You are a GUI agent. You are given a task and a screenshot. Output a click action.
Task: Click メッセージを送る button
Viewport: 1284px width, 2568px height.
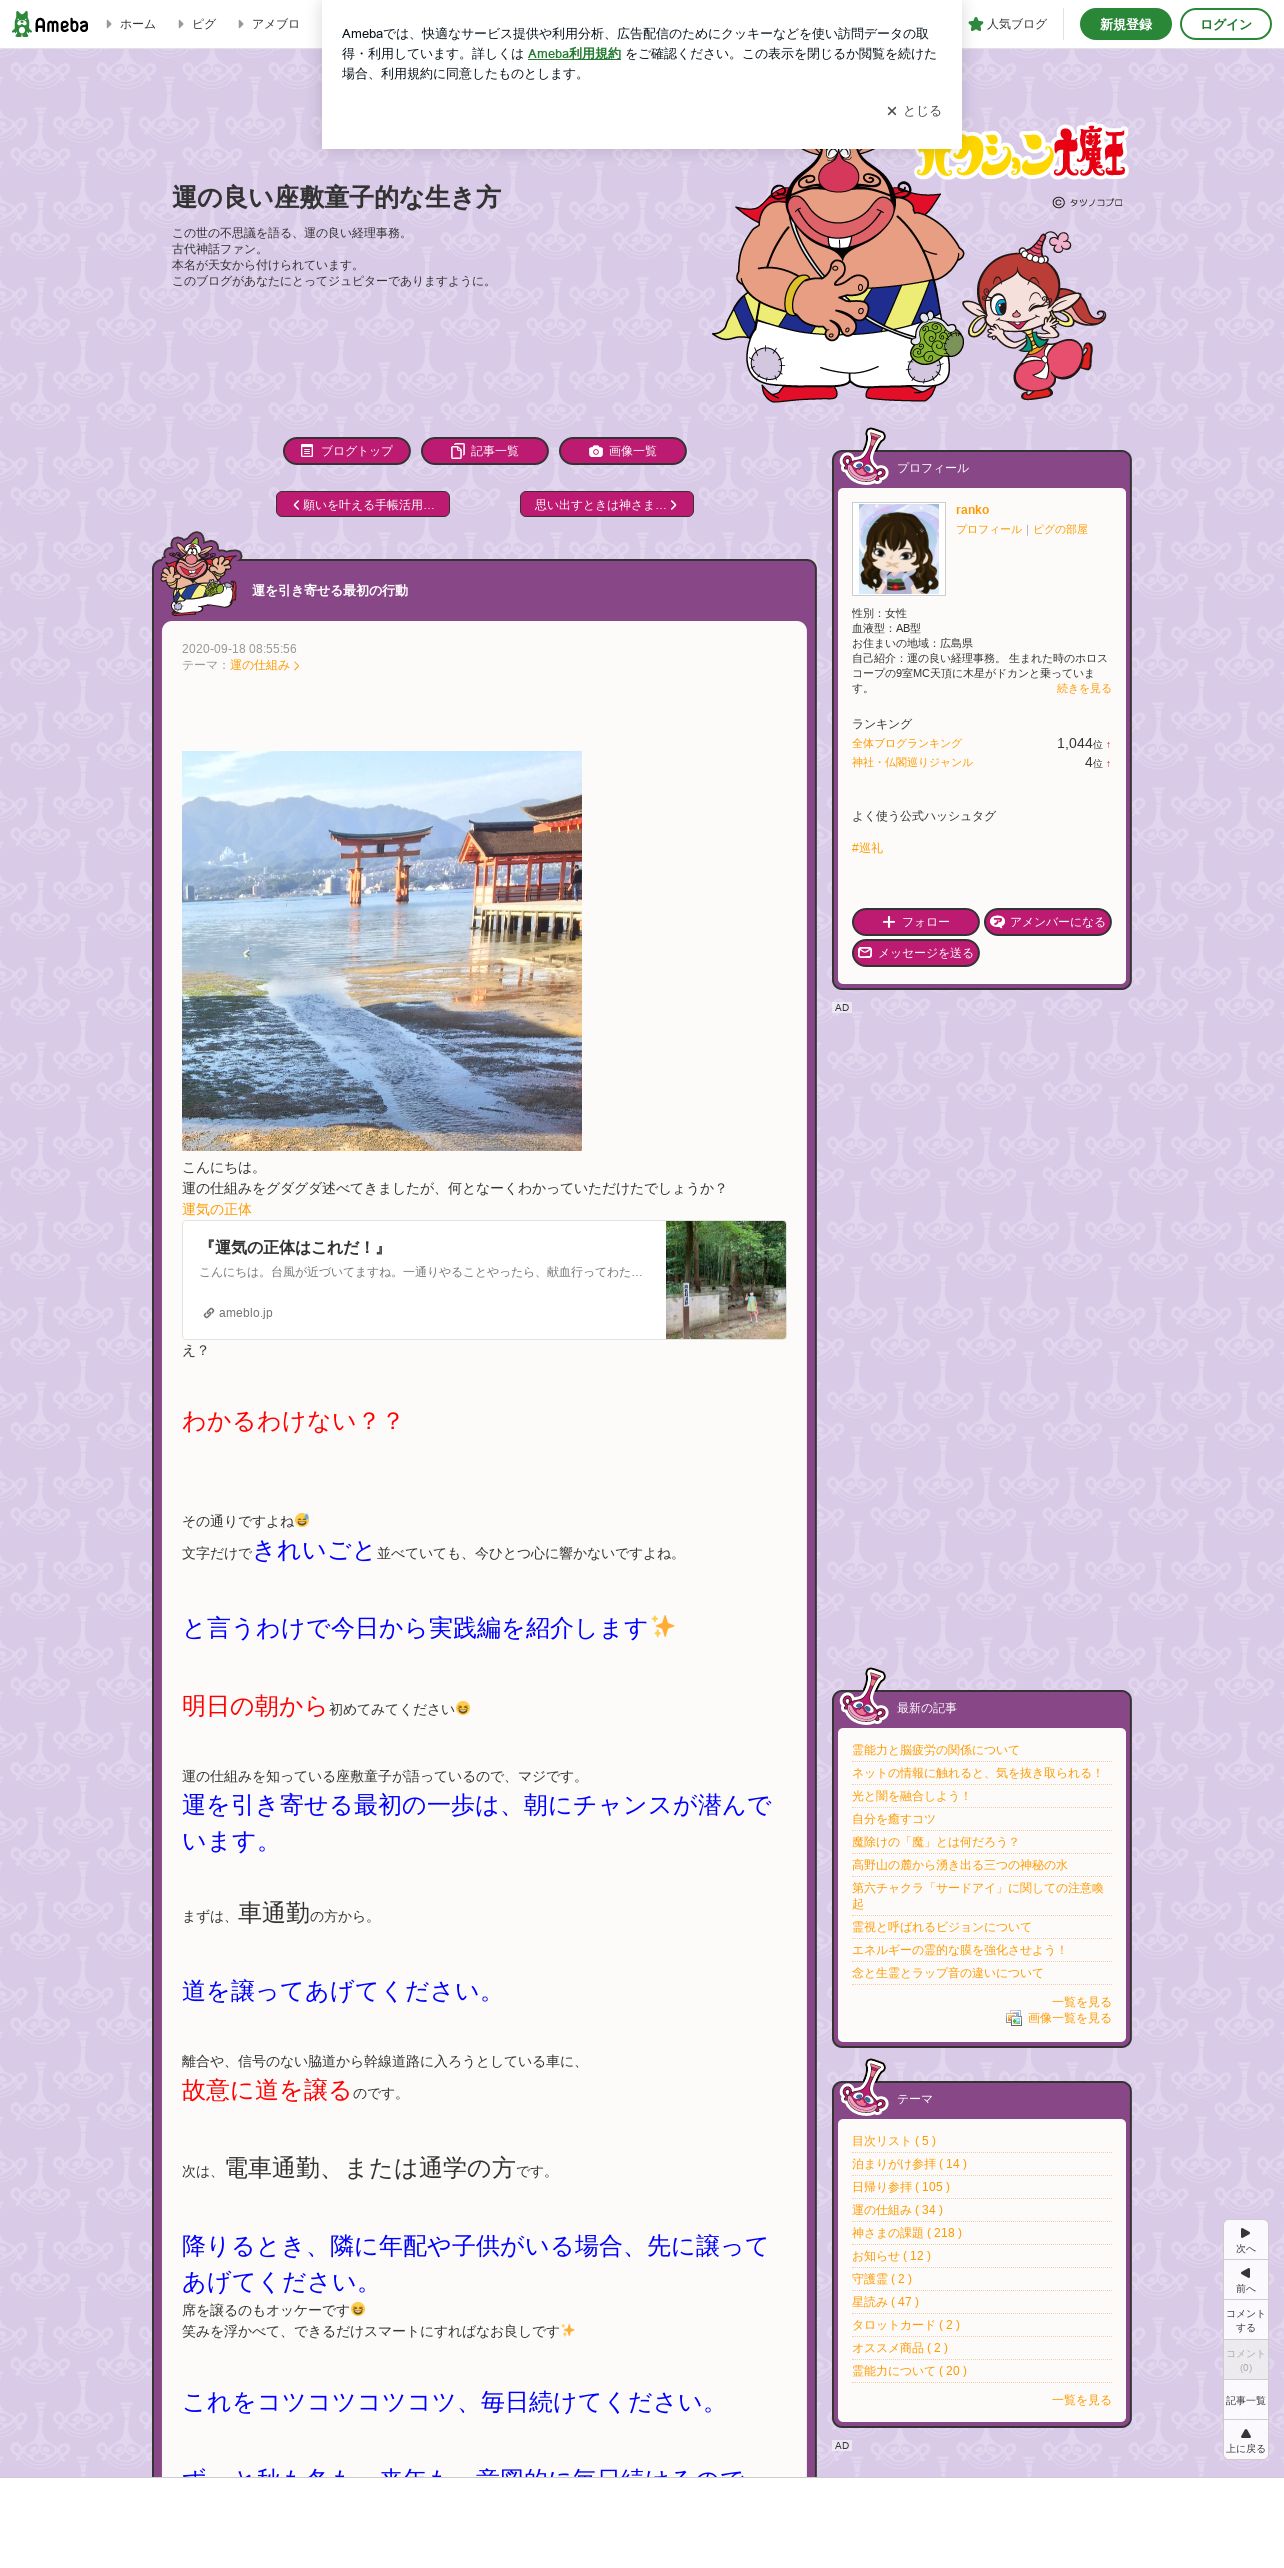coord(916,953)
